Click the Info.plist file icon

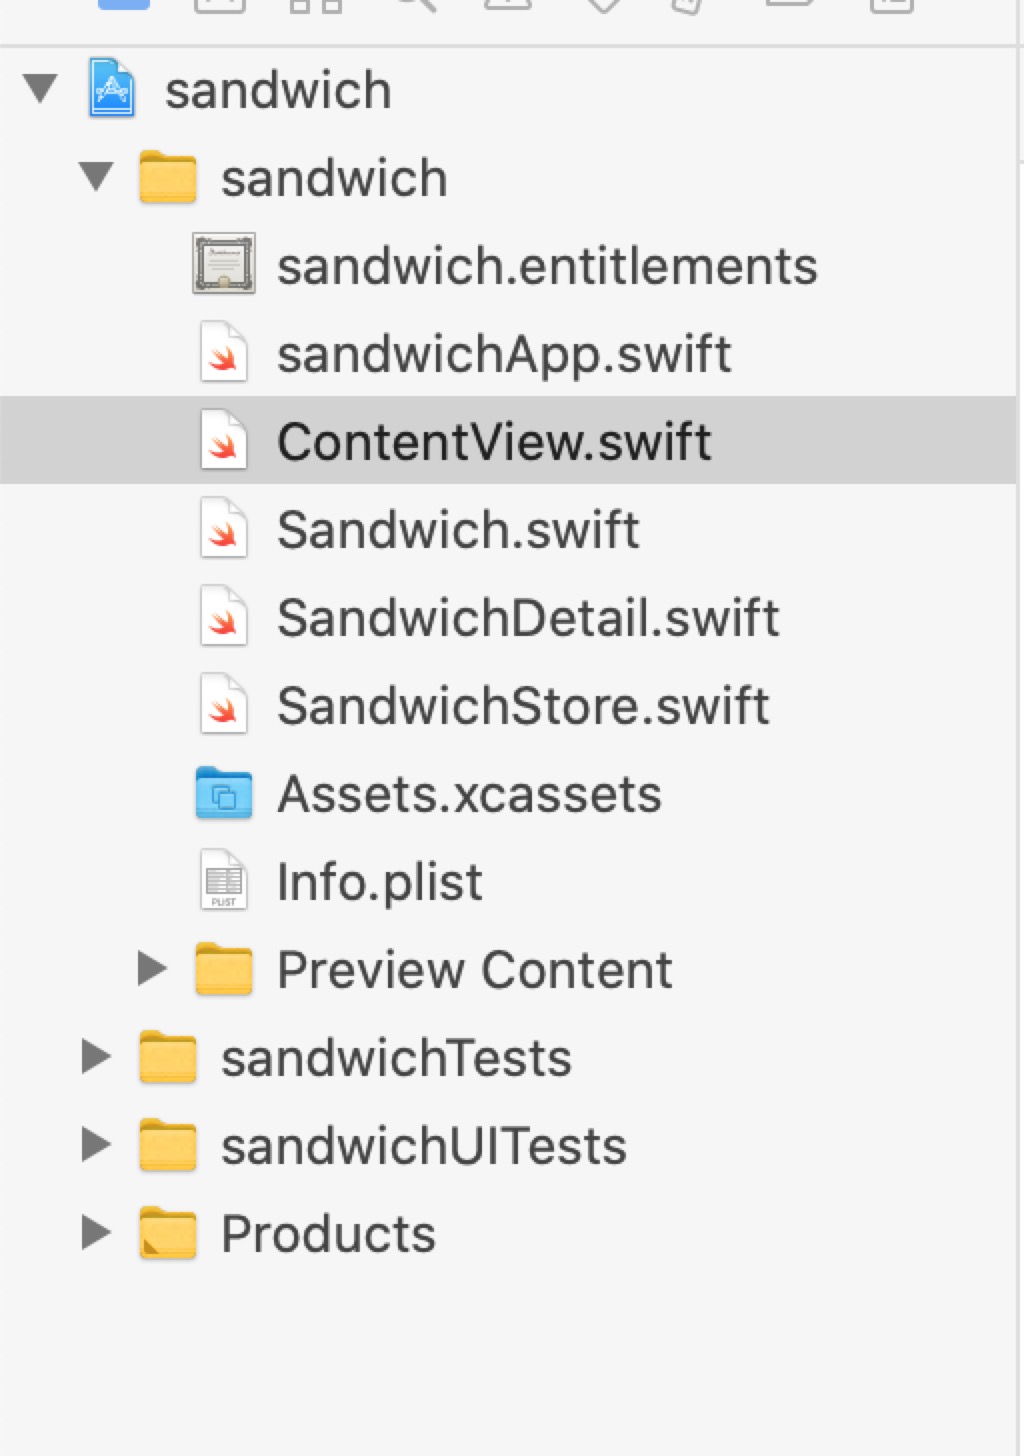click(x=223, y=881)
